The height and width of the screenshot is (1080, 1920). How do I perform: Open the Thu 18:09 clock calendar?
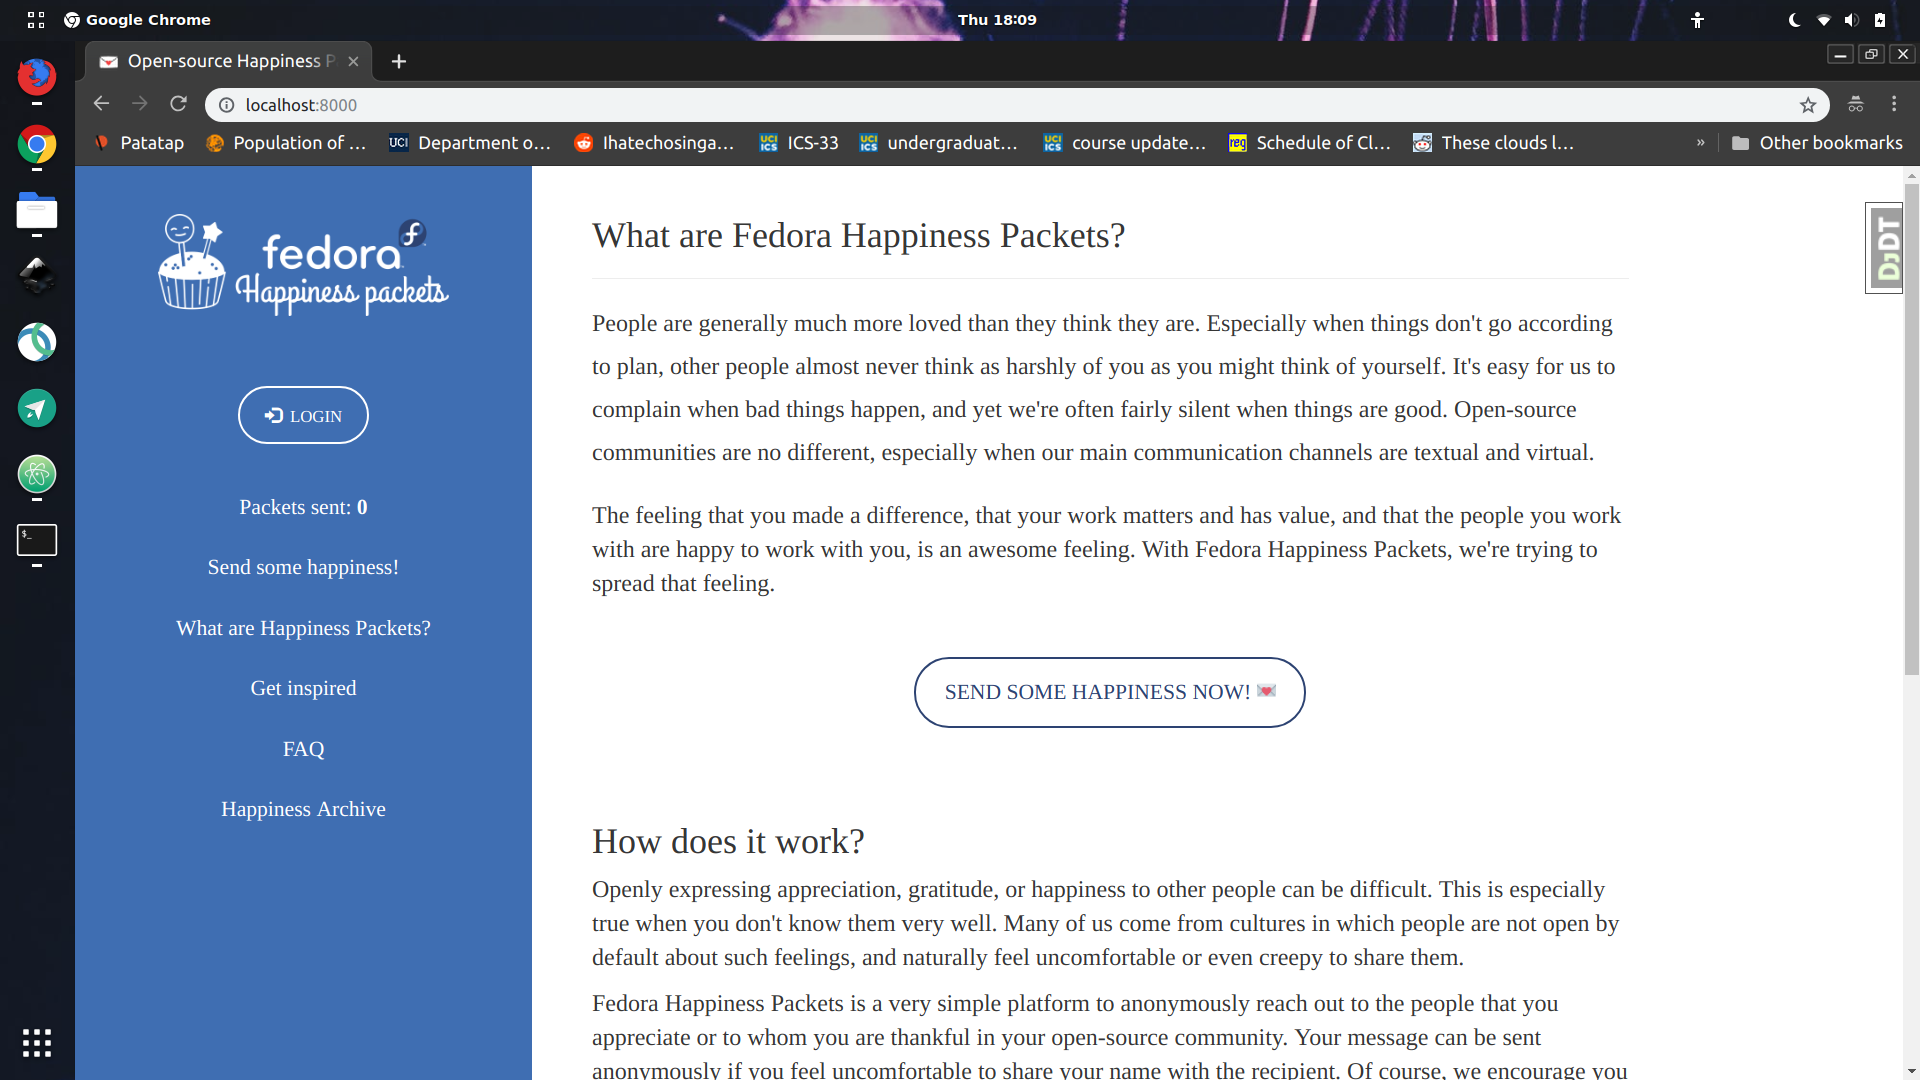click(997, 20)
